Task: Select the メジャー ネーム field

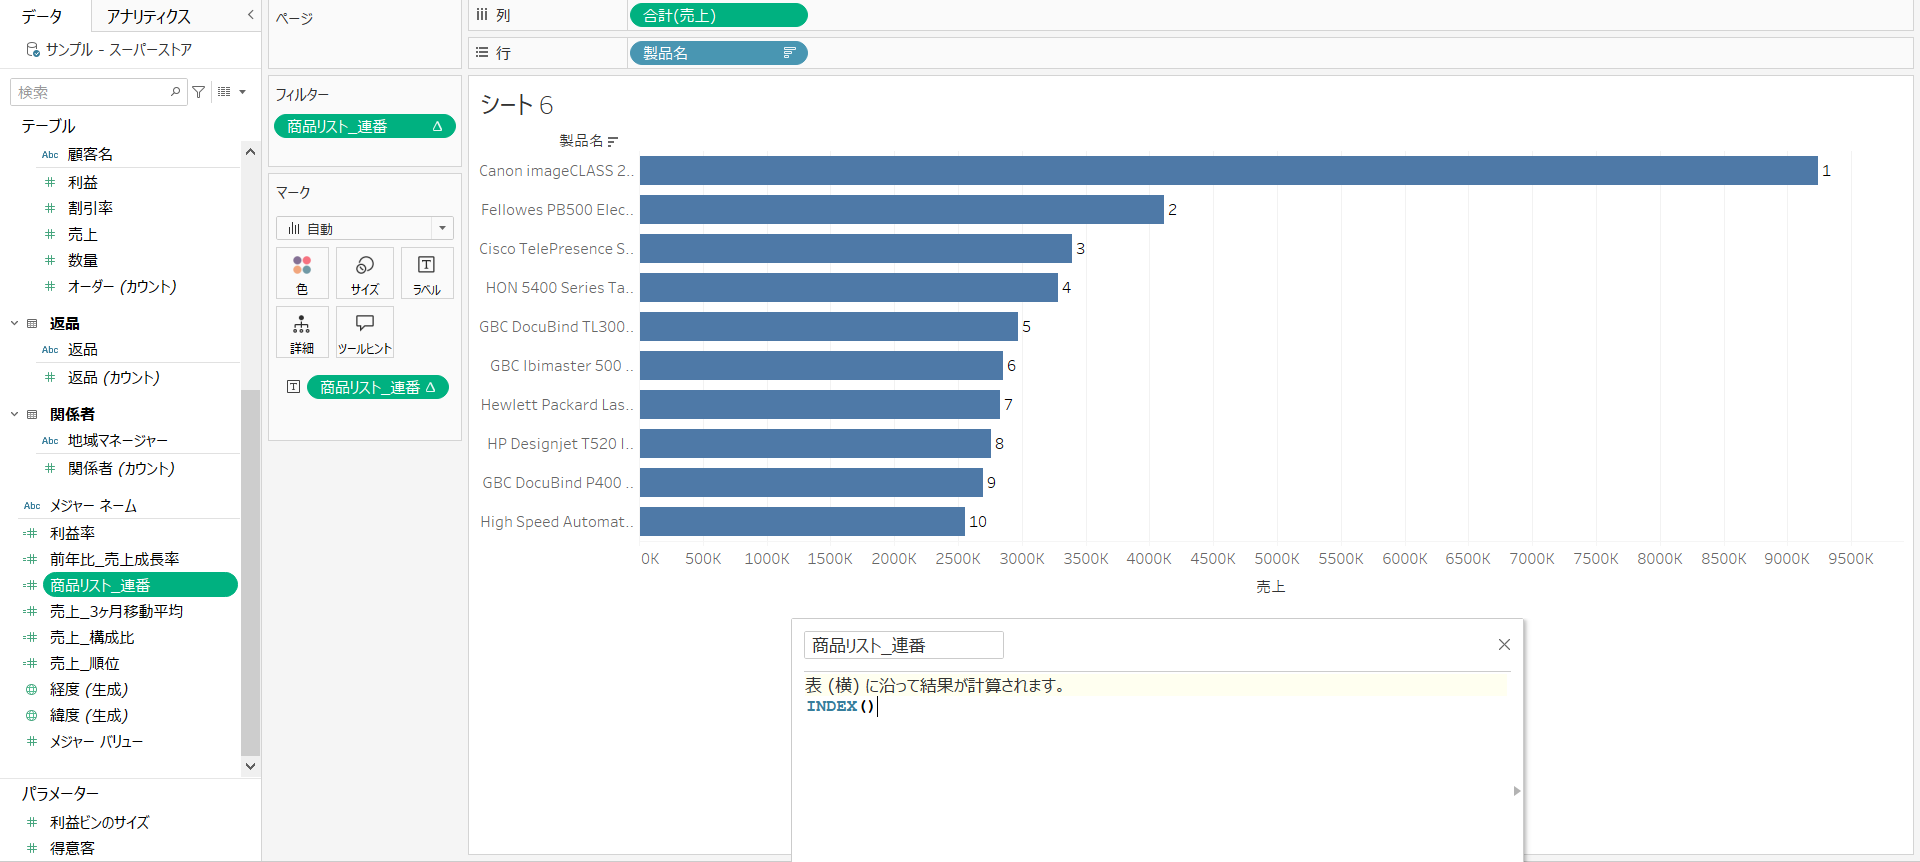Action: point(93,506)
